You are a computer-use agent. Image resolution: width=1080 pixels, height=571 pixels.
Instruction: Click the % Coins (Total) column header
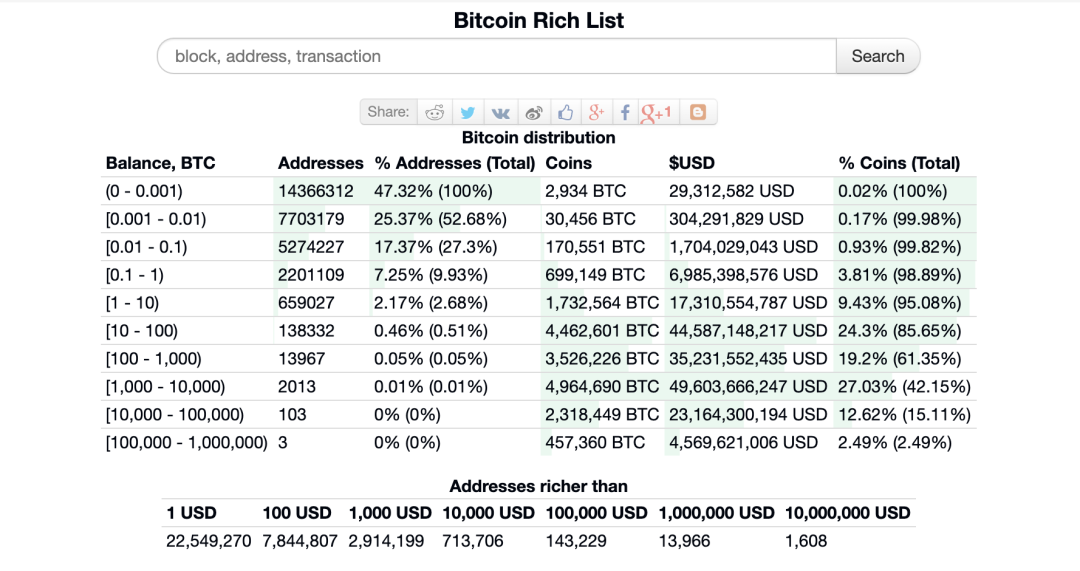pyautogui.click(x=899, y=163)
